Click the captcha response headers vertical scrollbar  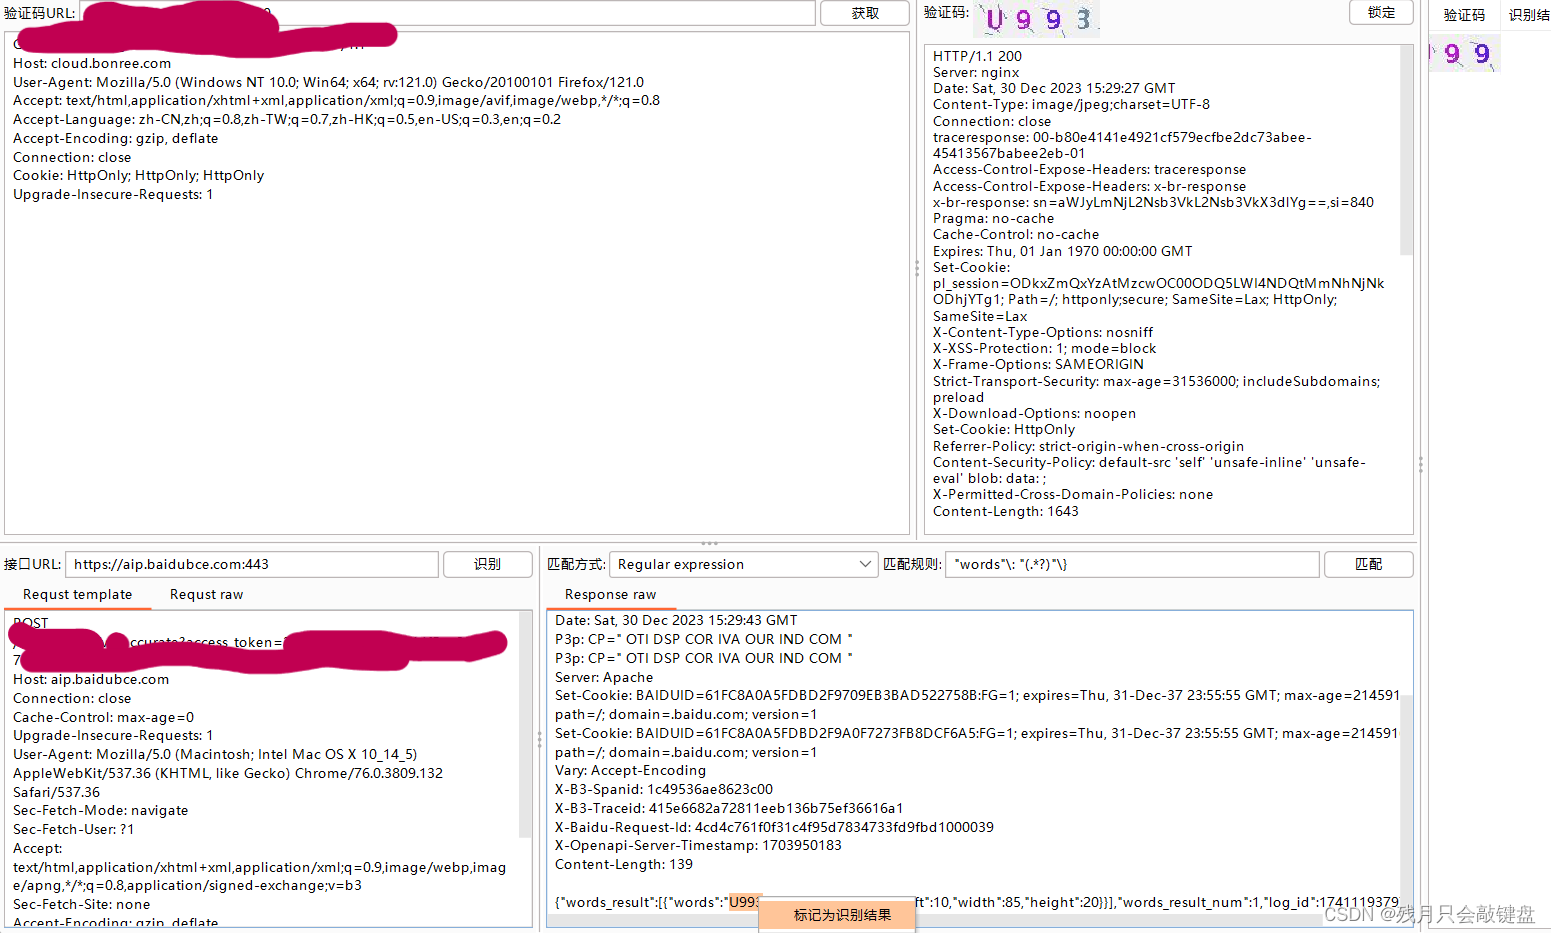click(x=1406, y=150)
